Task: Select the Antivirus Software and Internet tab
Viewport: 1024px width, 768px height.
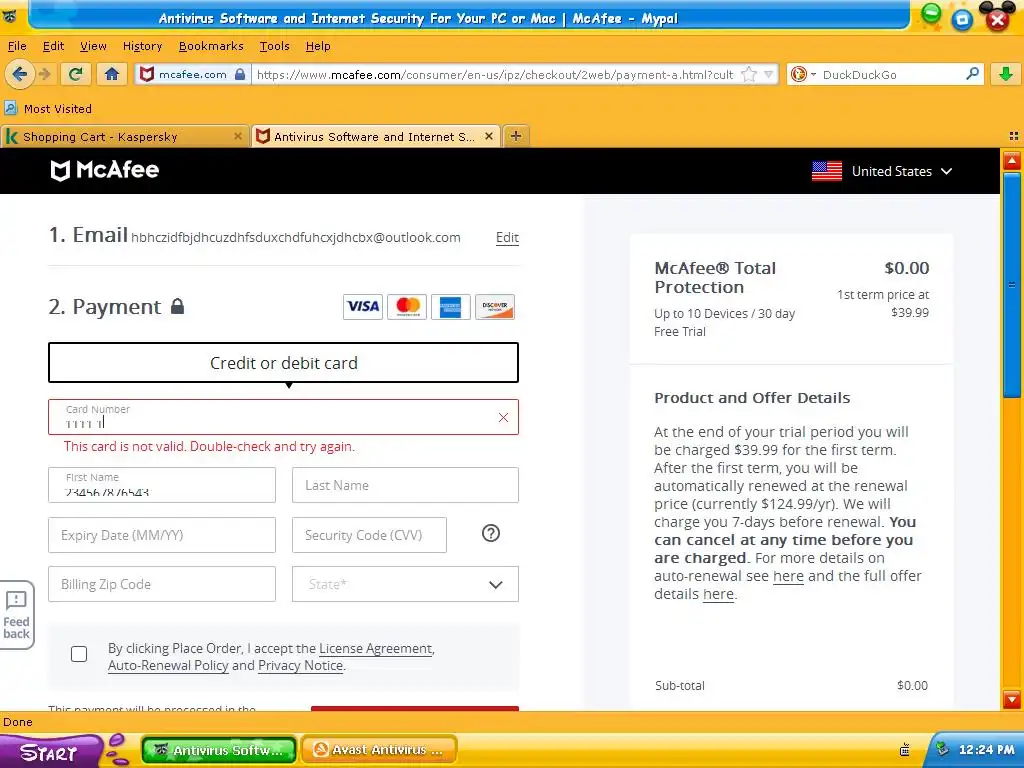Action: 376,136
